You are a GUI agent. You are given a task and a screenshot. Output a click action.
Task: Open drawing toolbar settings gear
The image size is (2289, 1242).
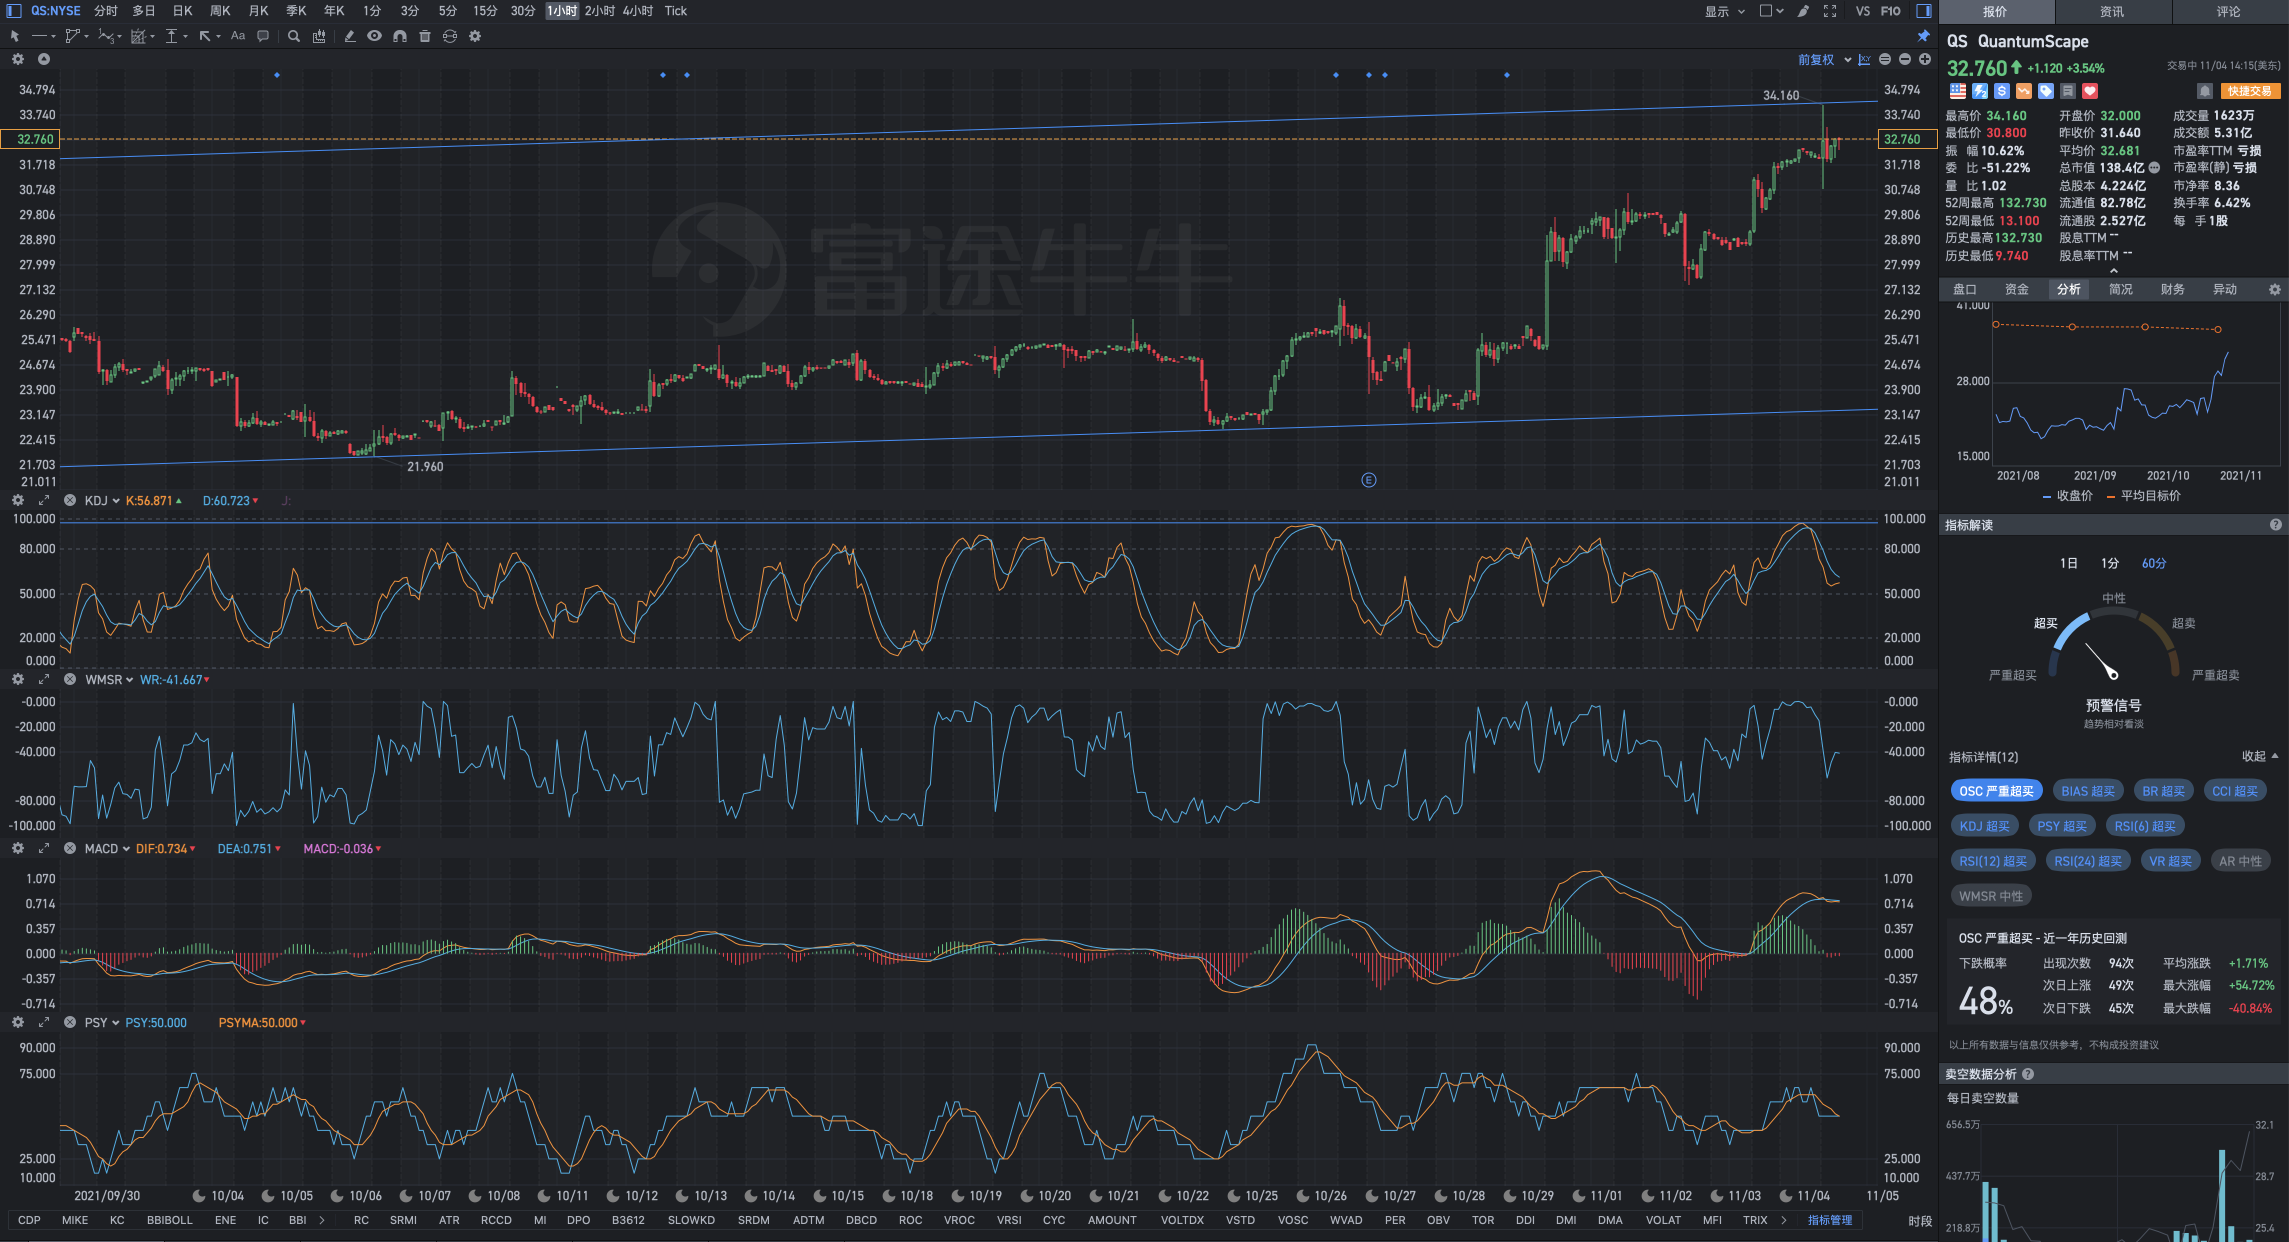475,36
